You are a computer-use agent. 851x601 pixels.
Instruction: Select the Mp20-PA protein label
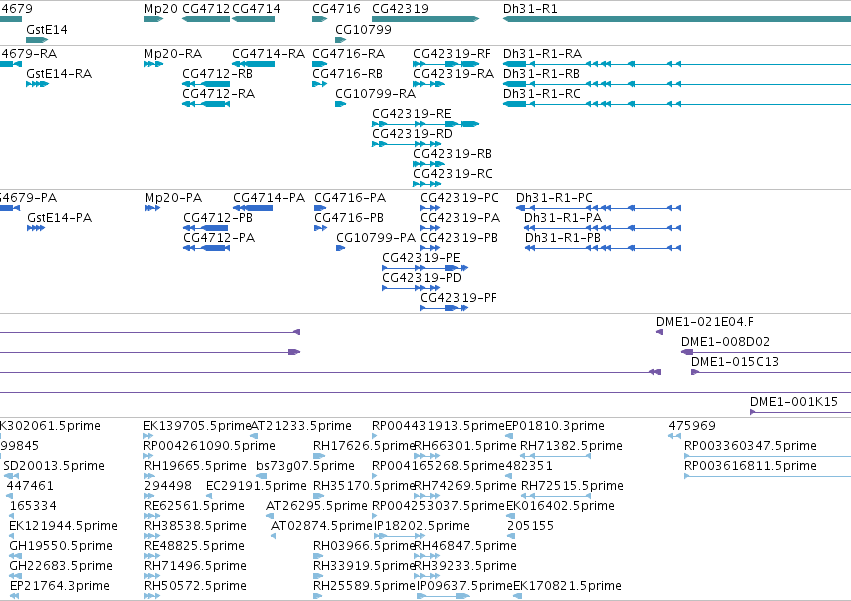tap(174, 198)
